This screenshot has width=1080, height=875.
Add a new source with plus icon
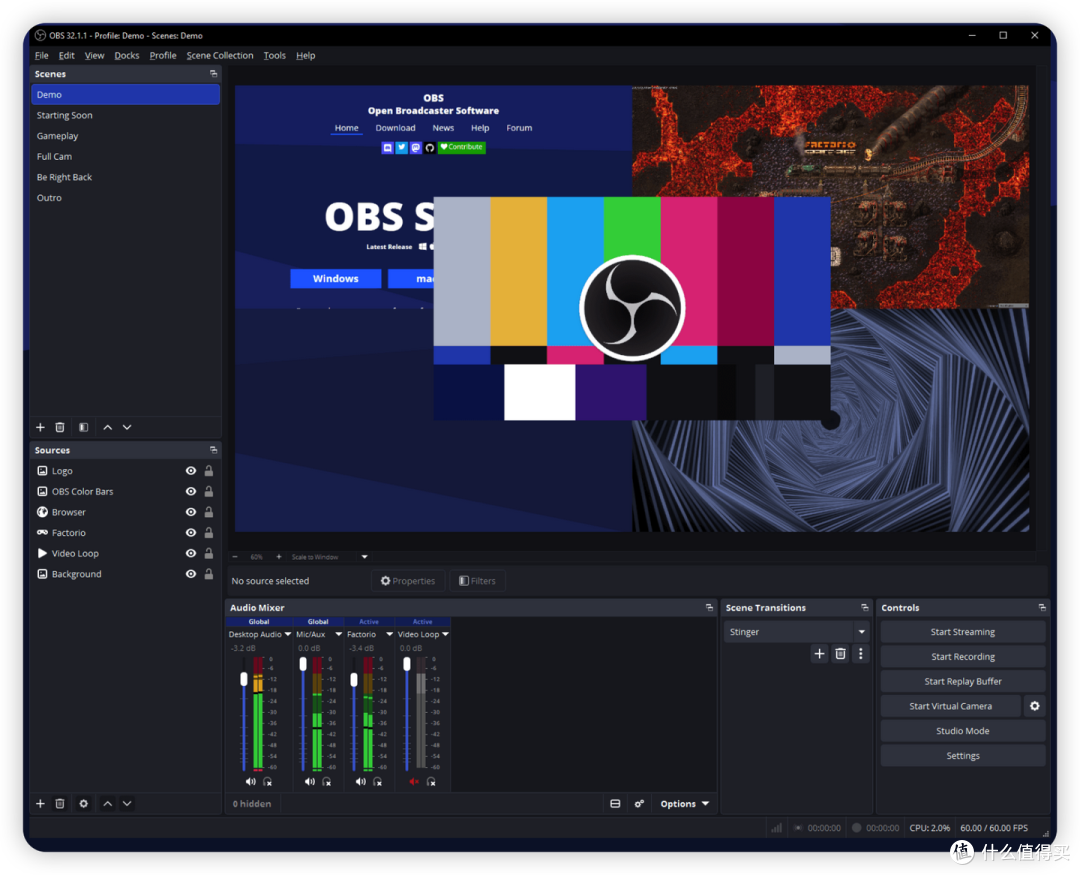pyautogui.click(x=40, y=803)
